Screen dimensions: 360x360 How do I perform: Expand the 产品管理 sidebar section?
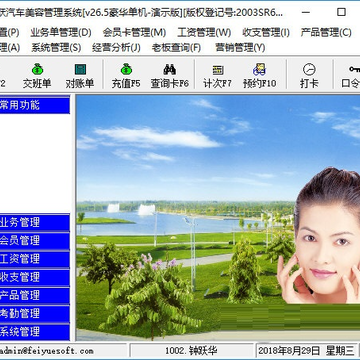coord(35,296)
